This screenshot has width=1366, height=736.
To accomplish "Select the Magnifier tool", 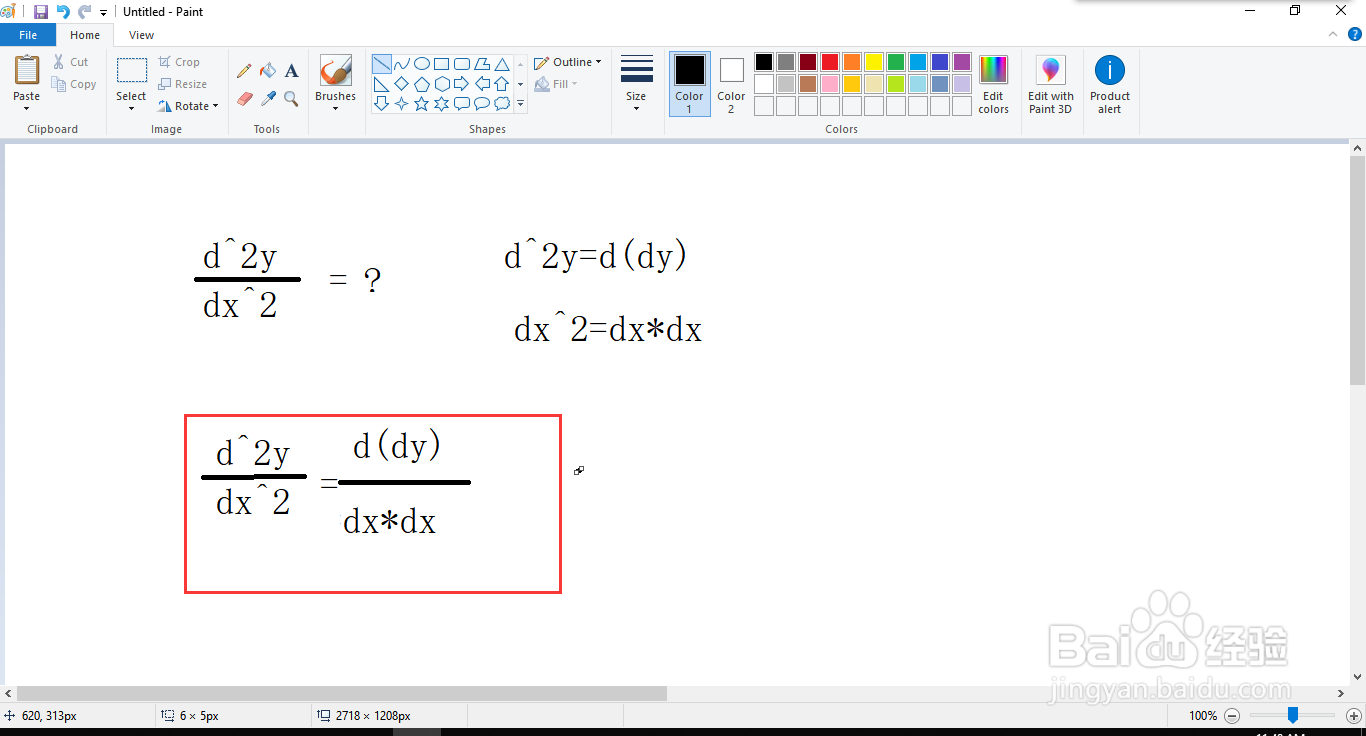I will pos(291,99).
